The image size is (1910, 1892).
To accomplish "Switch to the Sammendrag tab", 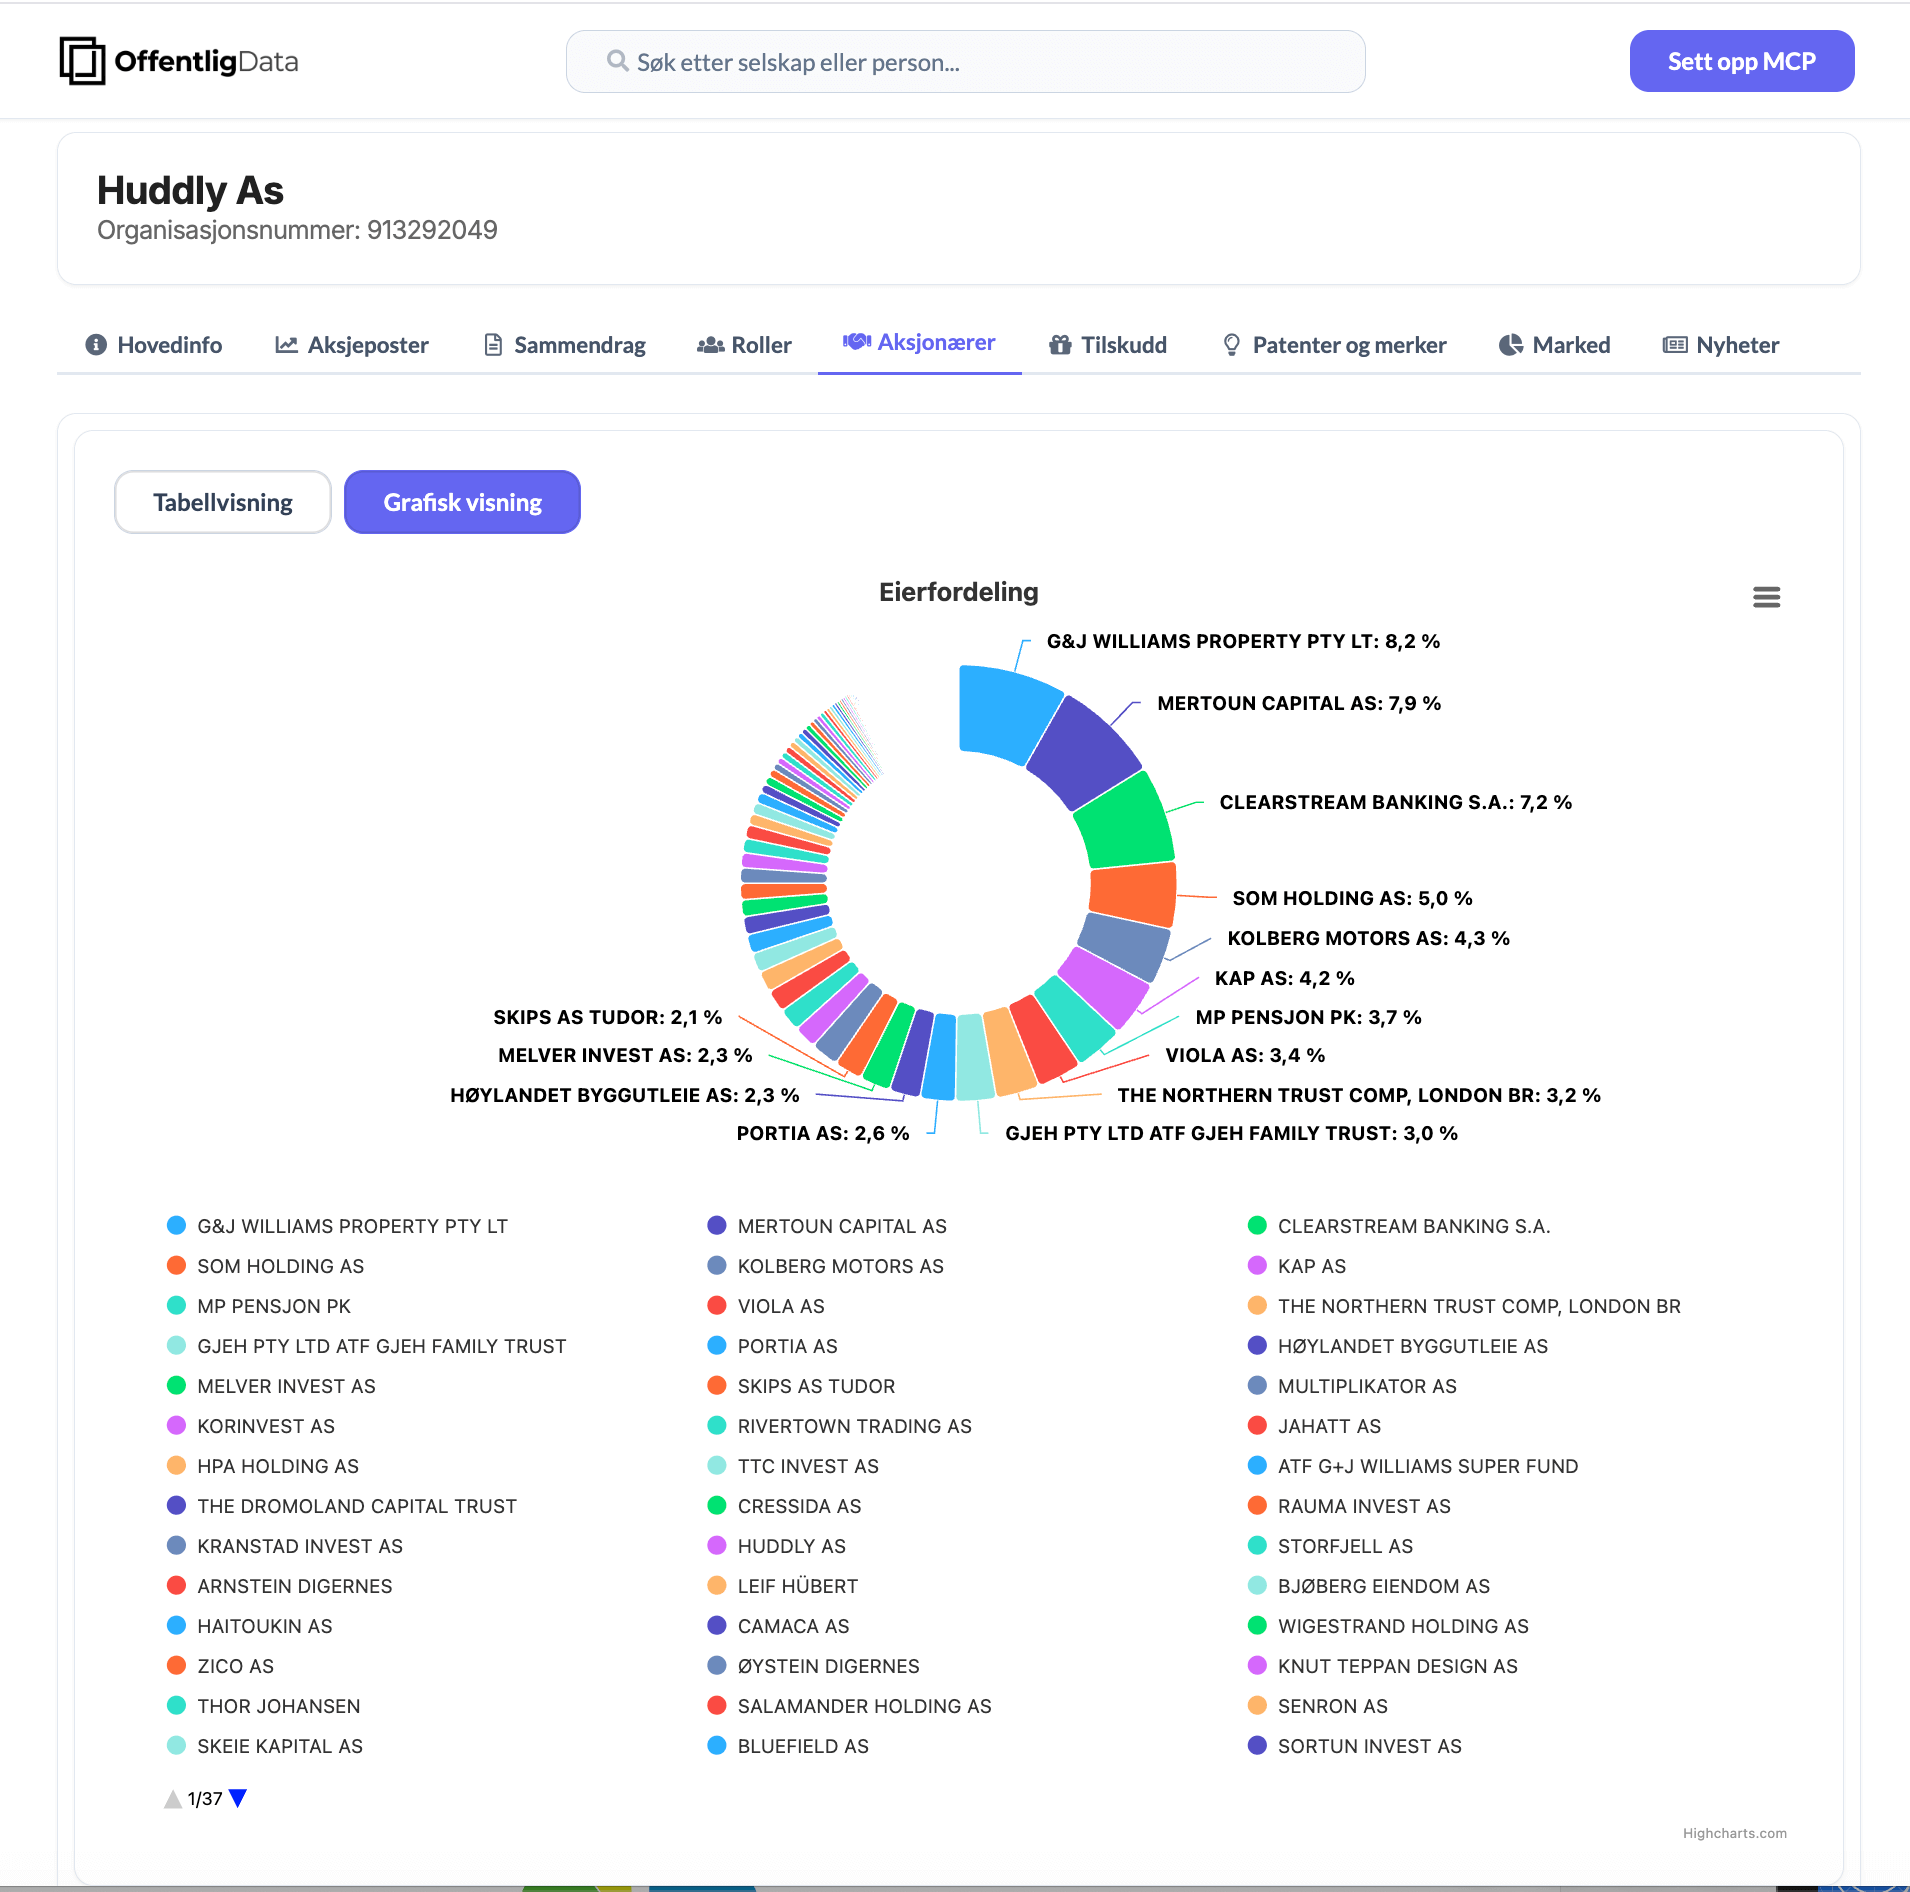I will pos(565,345).
